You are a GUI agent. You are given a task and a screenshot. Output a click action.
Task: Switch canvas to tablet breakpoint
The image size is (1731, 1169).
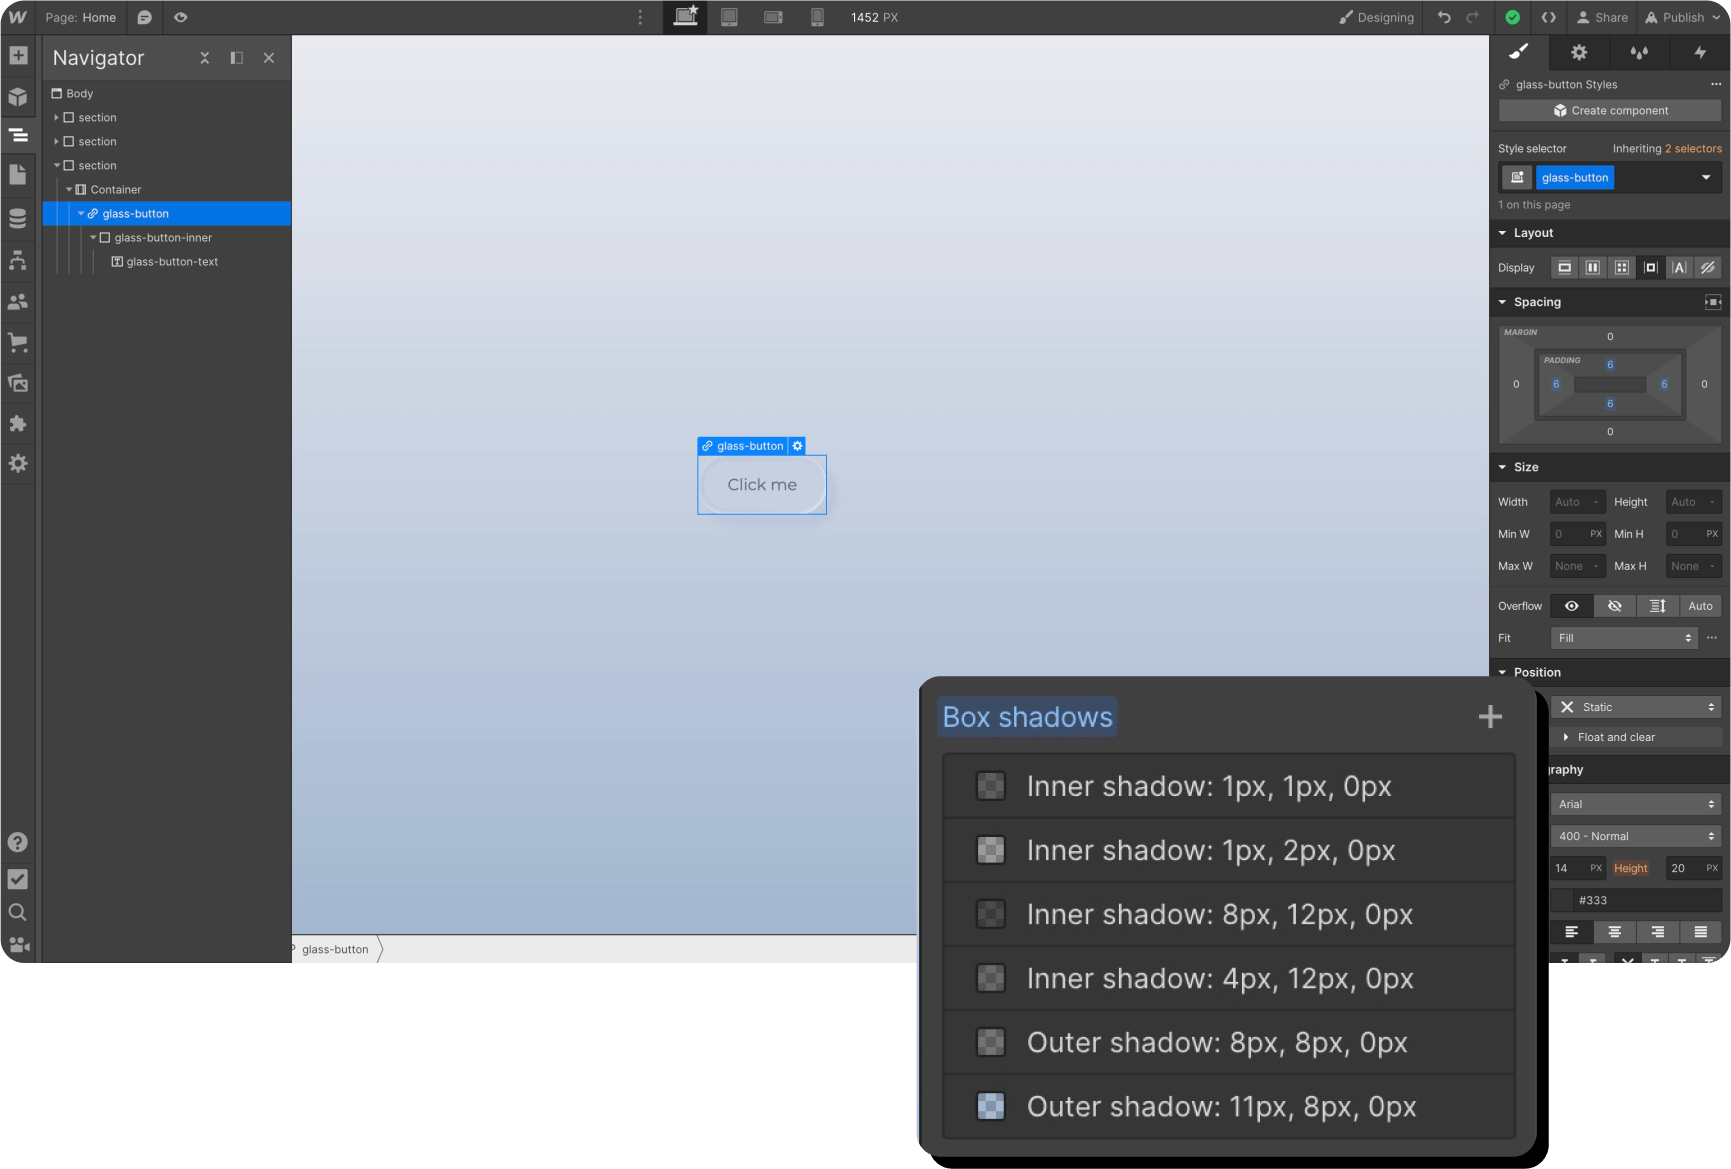point(729,17)
